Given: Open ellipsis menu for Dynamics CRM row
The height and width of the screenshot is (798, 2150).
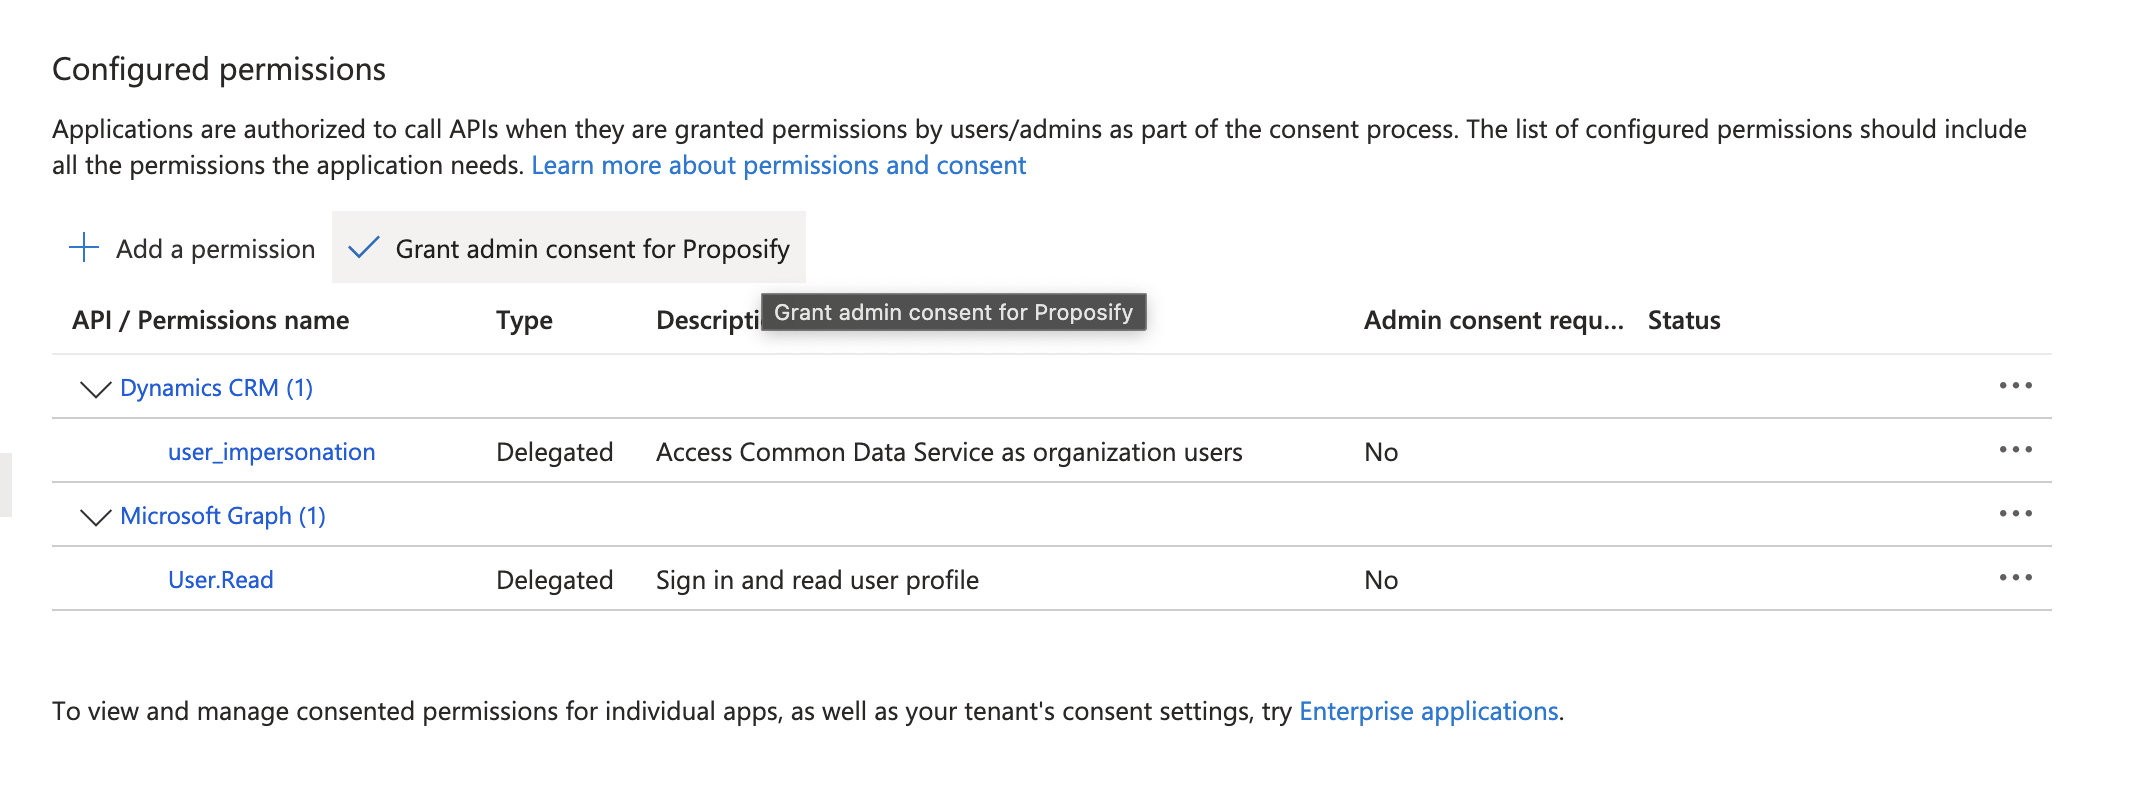Looking at the screenshot, I should 2015,386.
